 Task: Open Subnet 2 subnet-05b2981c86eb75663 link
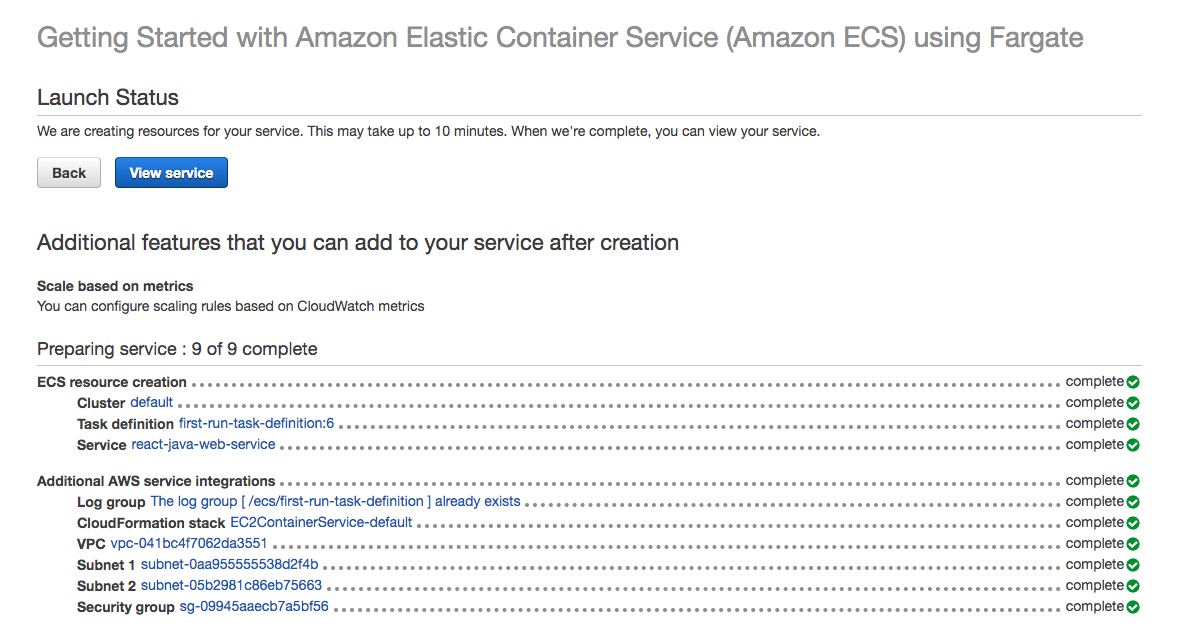pos(231,585)
